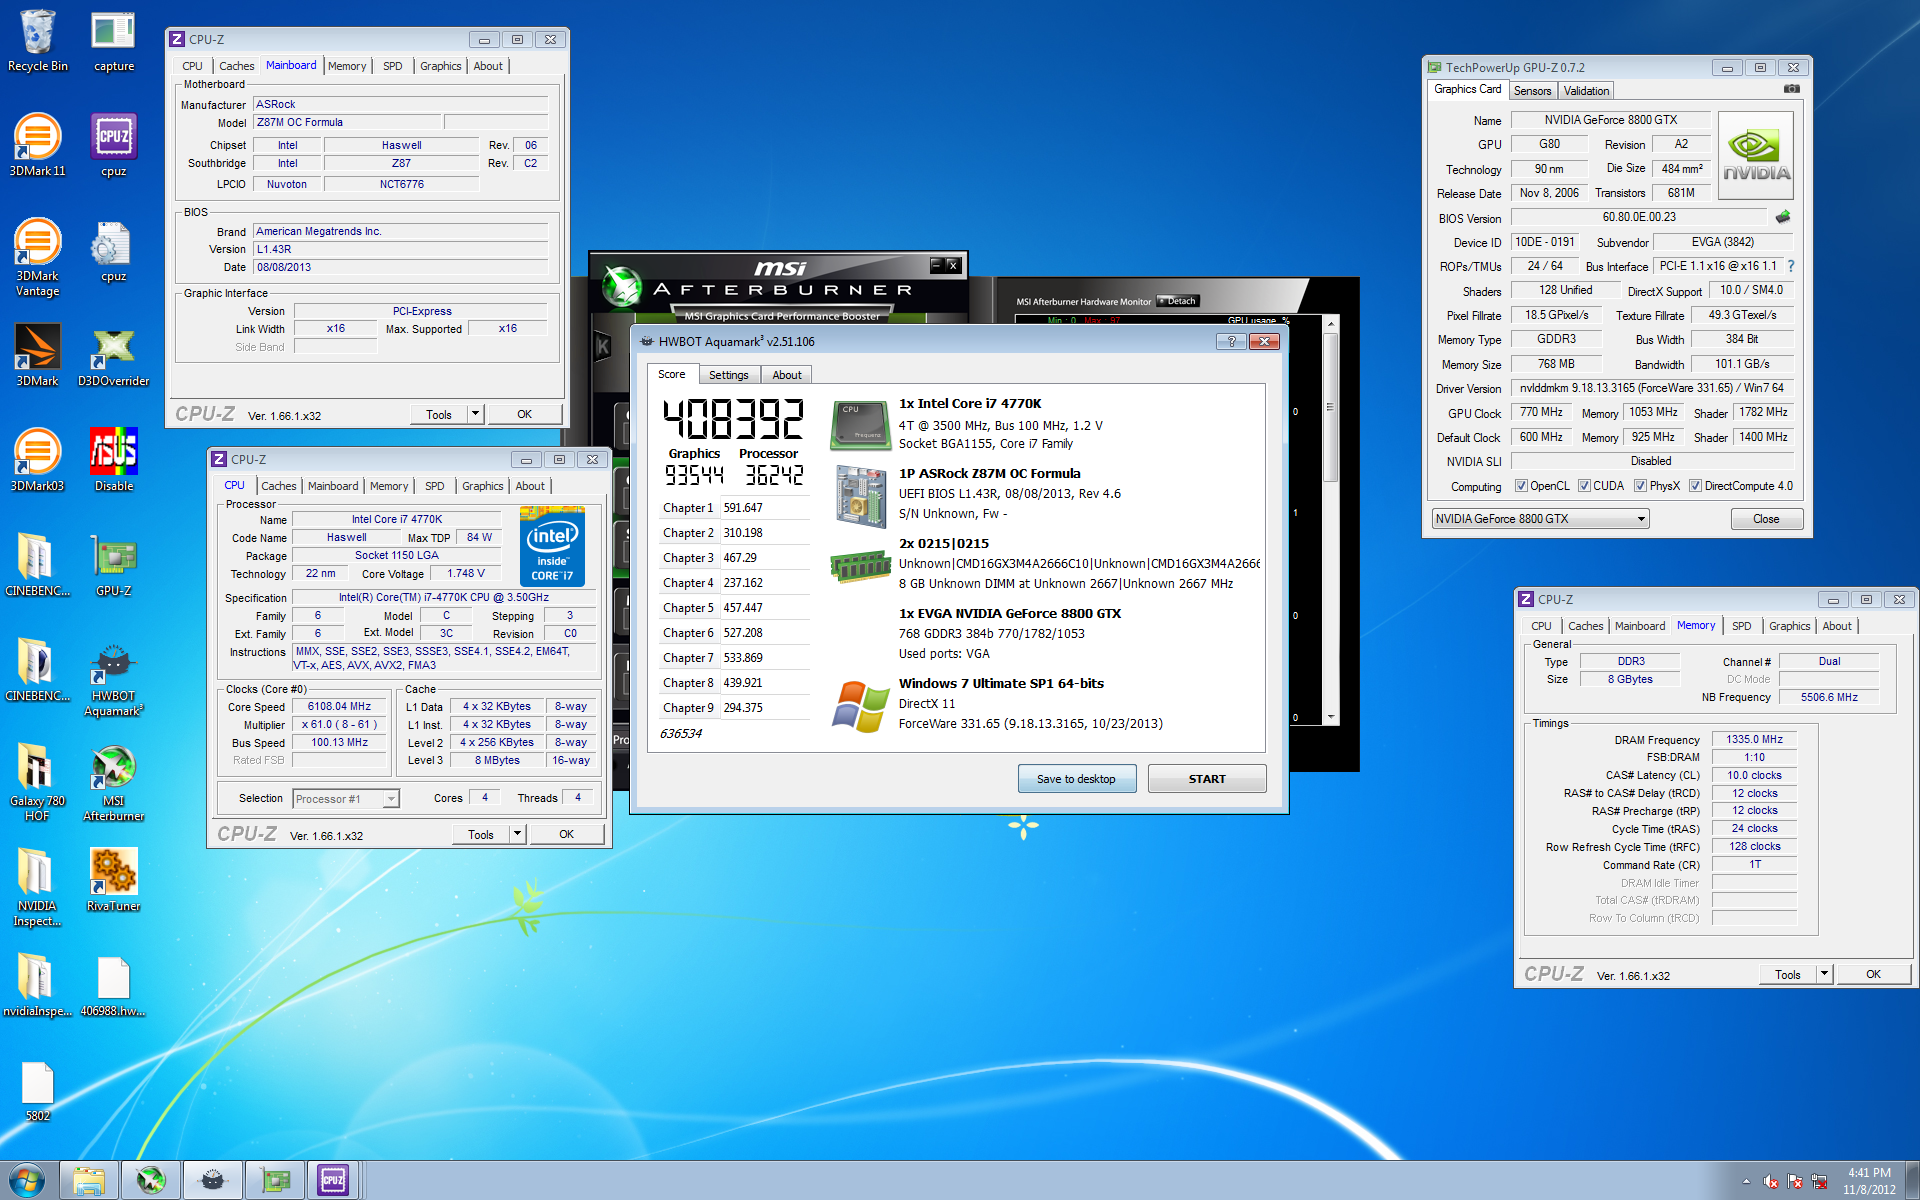The width and height of the screenshot is (1920, 1200).
Task: Click the GPU-Z screenshot camera icon
Action: coord(1792,89)
